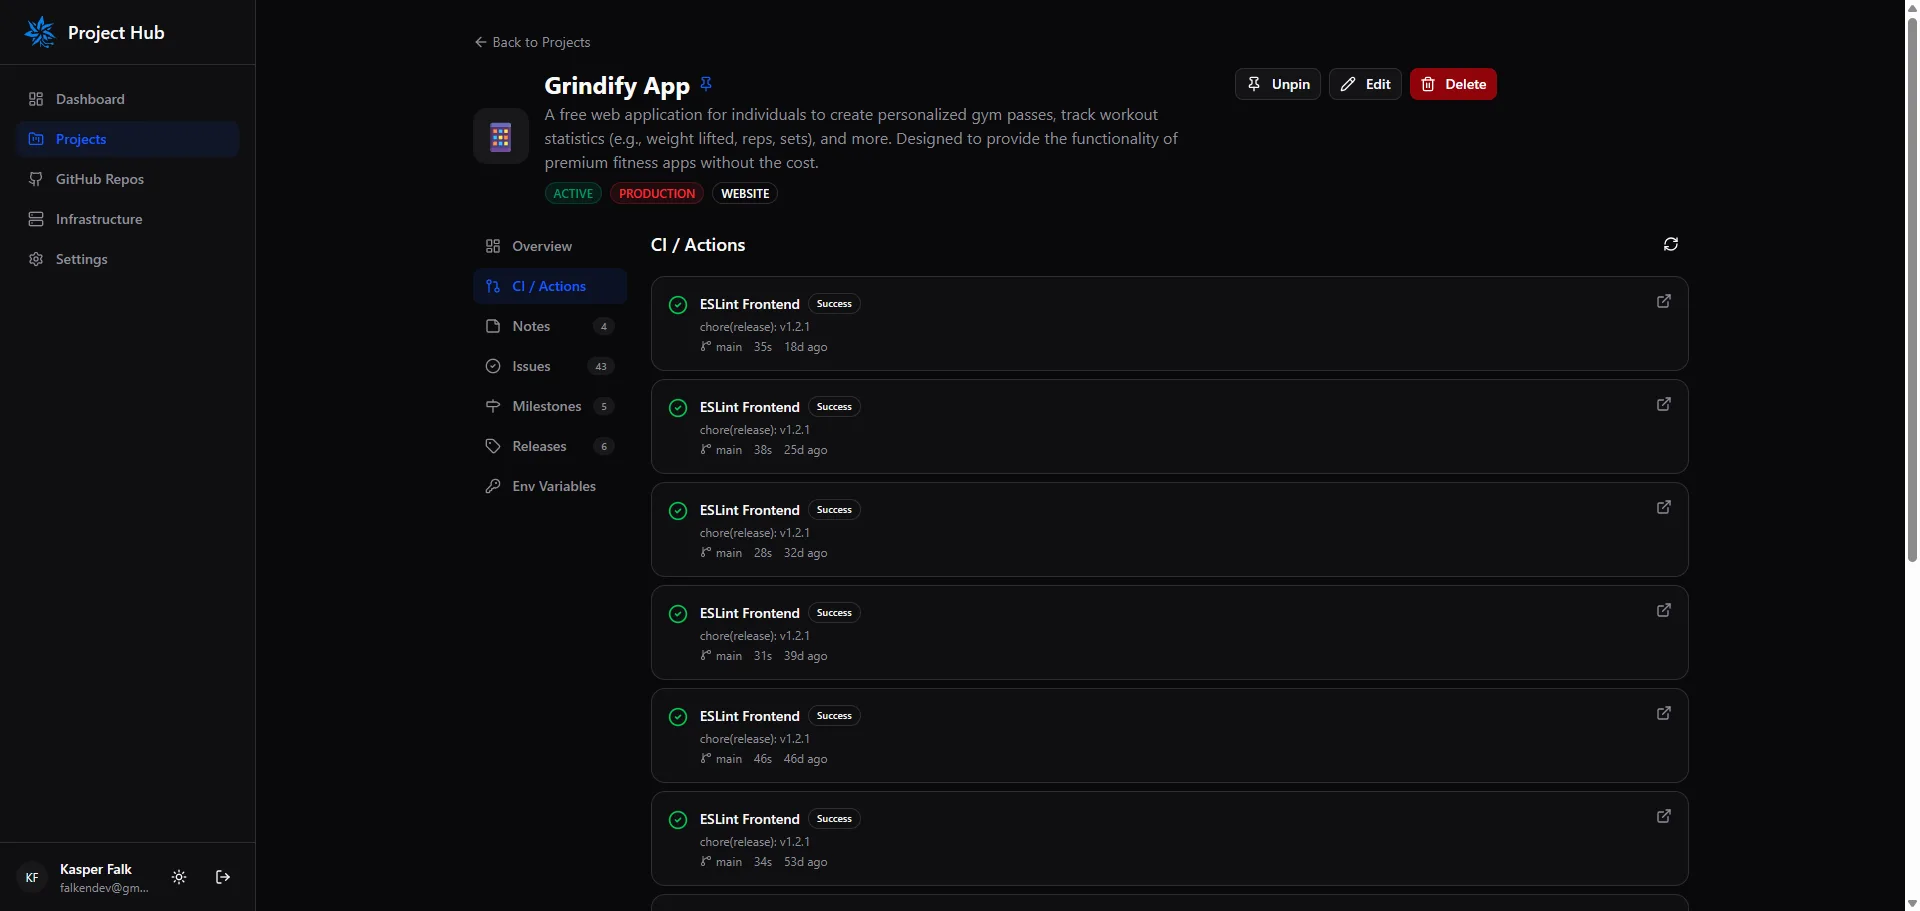Open Settings from the sidebar

[127, 259]
